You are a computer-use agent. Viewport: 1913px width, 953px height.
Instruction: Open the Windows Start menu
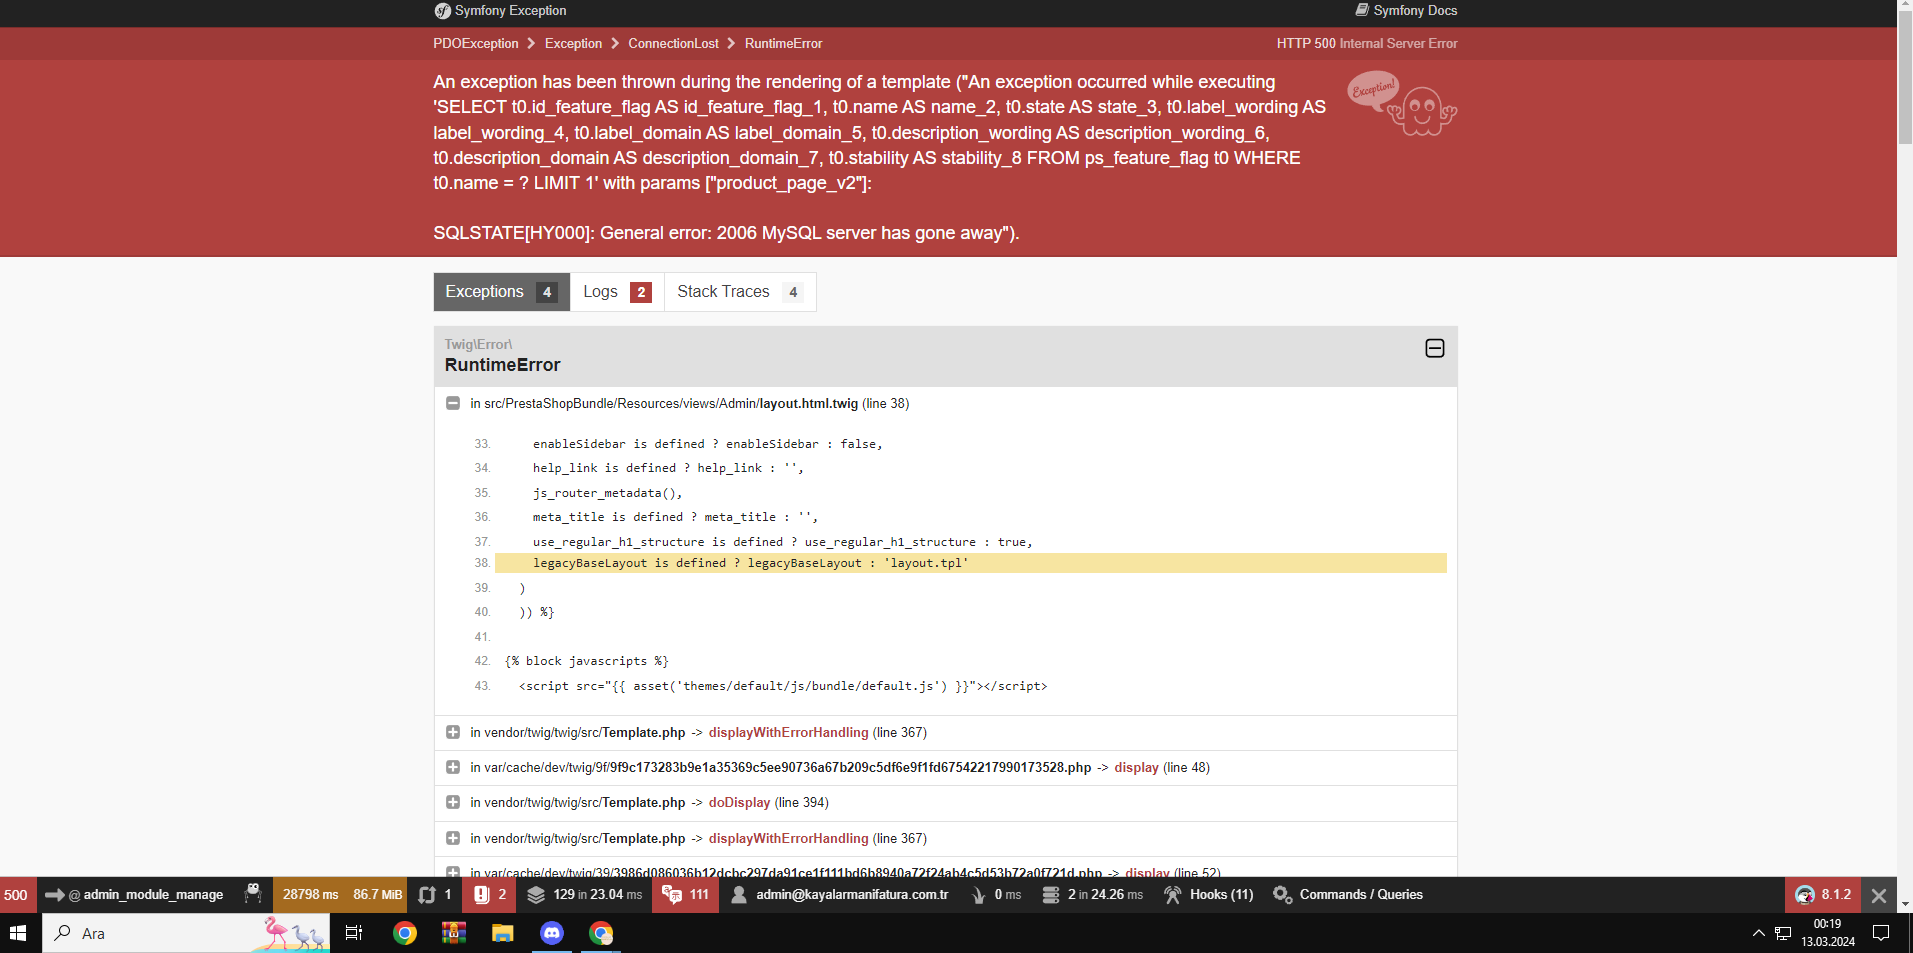coord(18,933)
